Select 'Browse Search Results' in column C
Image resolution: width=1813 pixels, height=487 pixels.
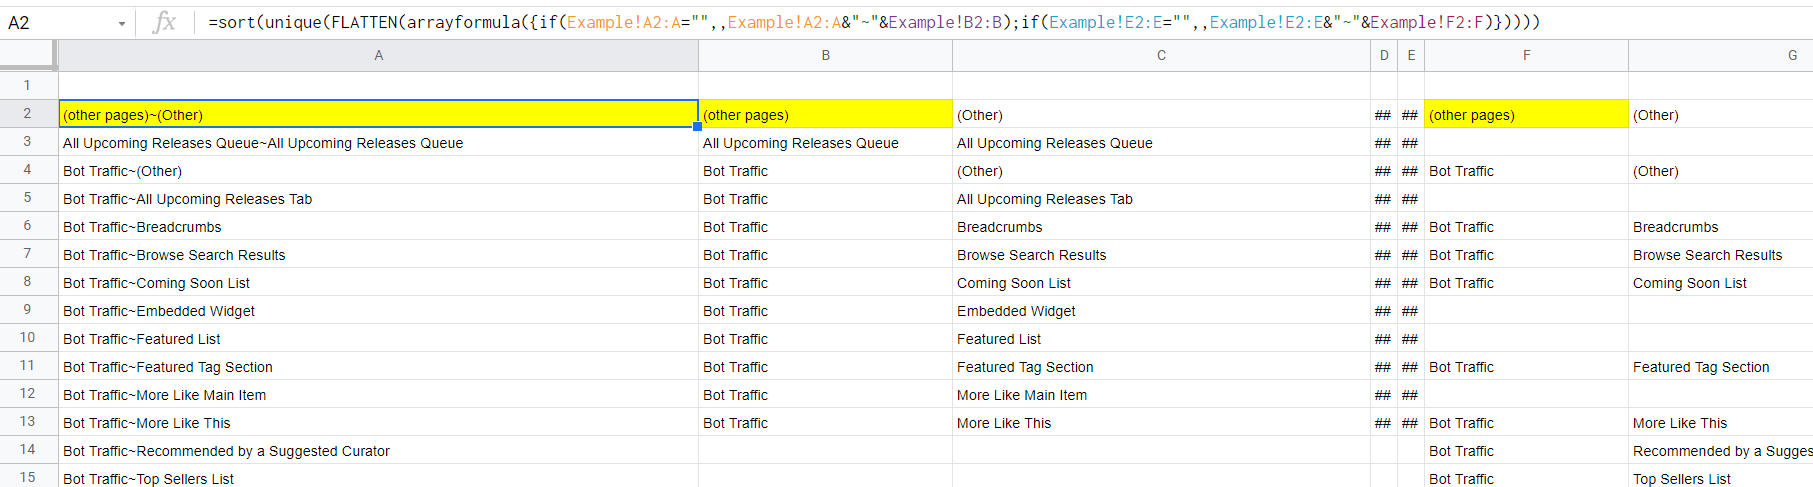click(x=1161, y=254)
